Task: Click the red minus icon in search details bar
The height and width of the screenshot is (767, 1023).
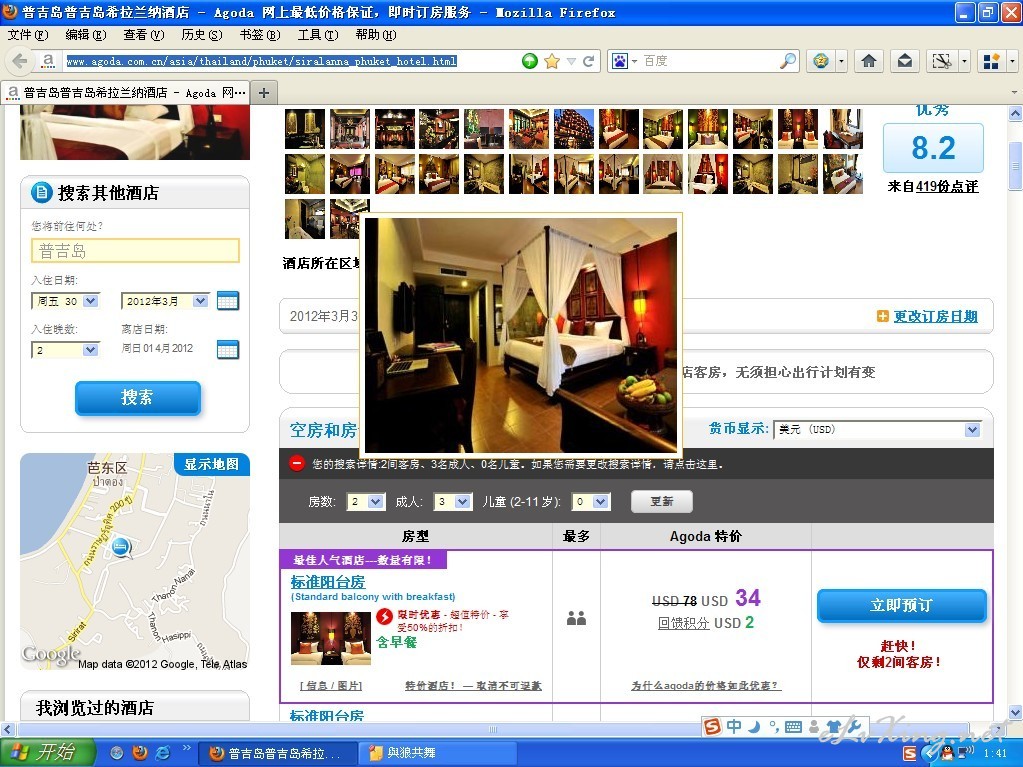Action: point(297,464)
